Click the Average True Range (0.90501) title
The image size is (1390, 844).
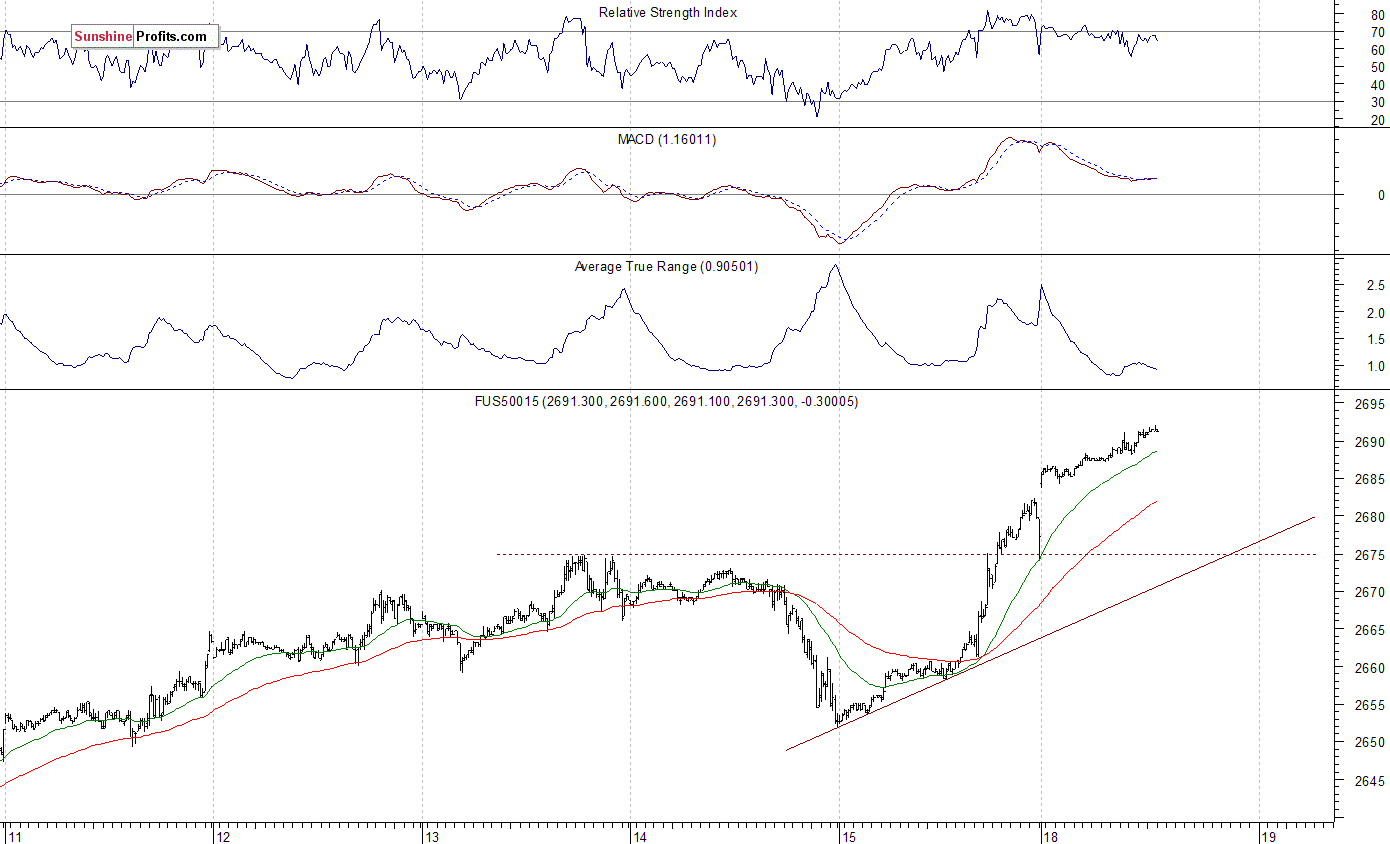667,267
